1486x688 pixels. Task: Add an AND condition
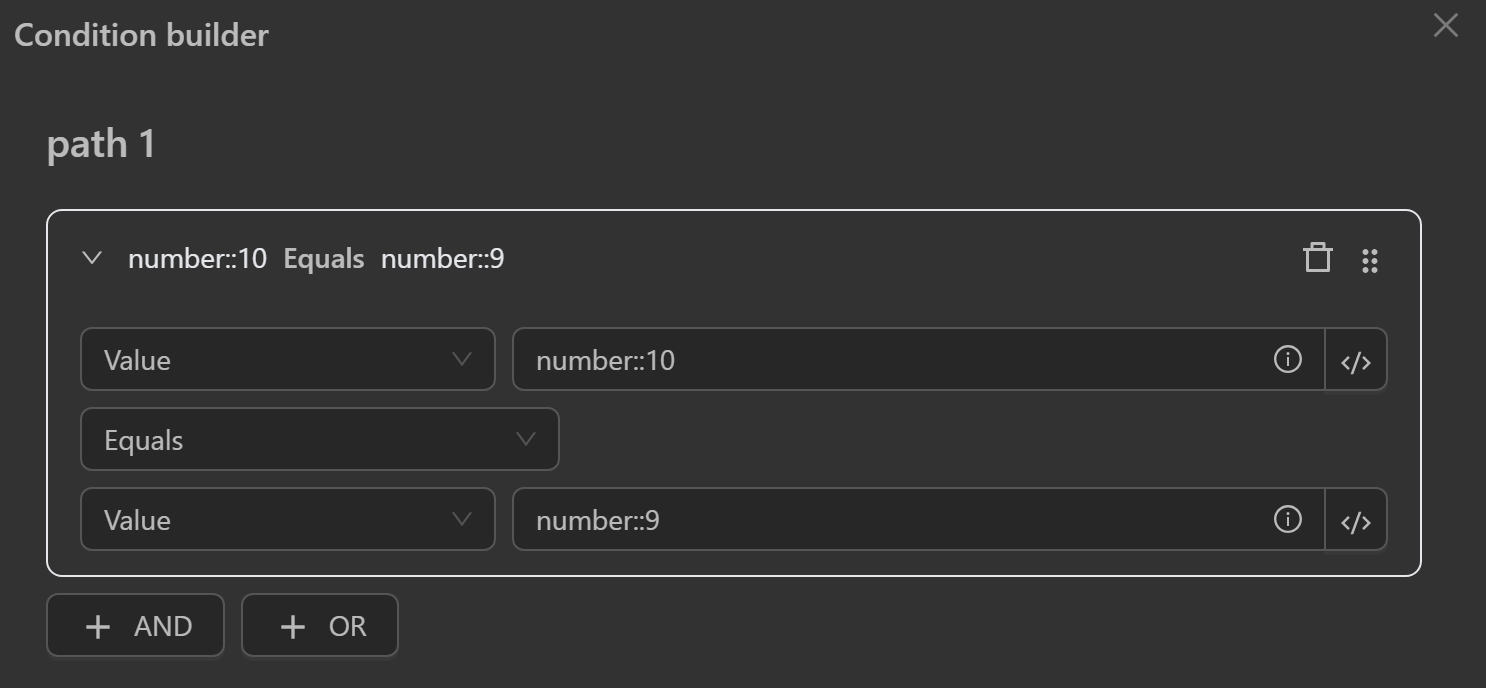tap(135, 625)
